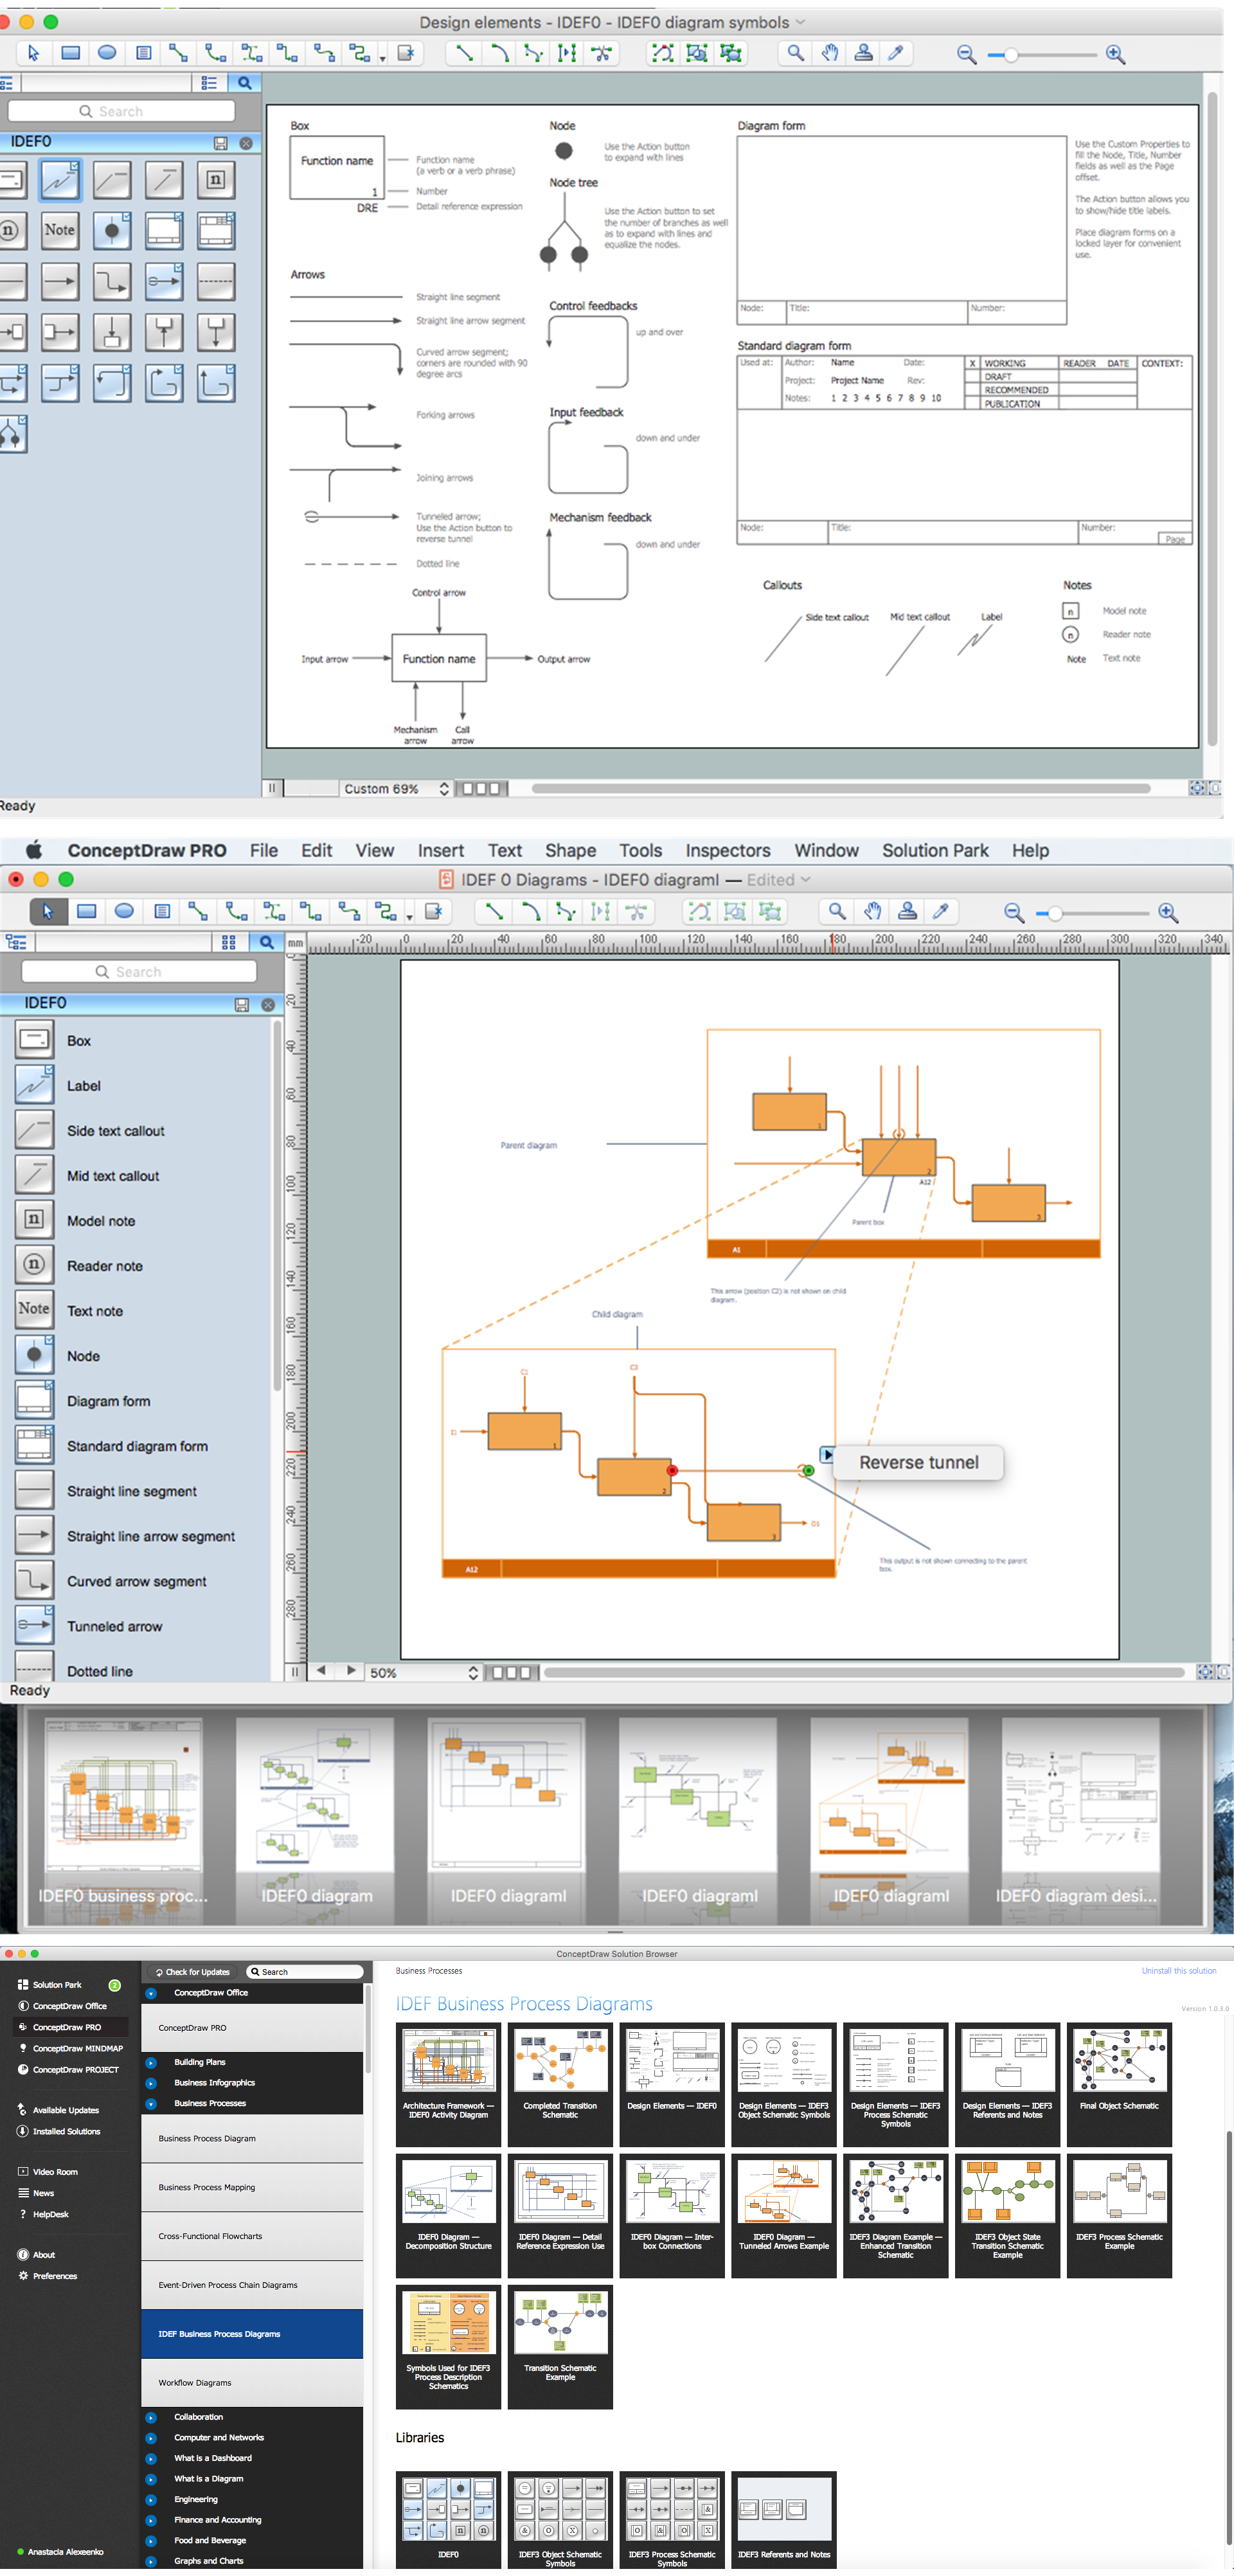1234x2576 pixels.
Task: Open the Inspectors menu
Action: pyautogui.click(x=727, y=850)
